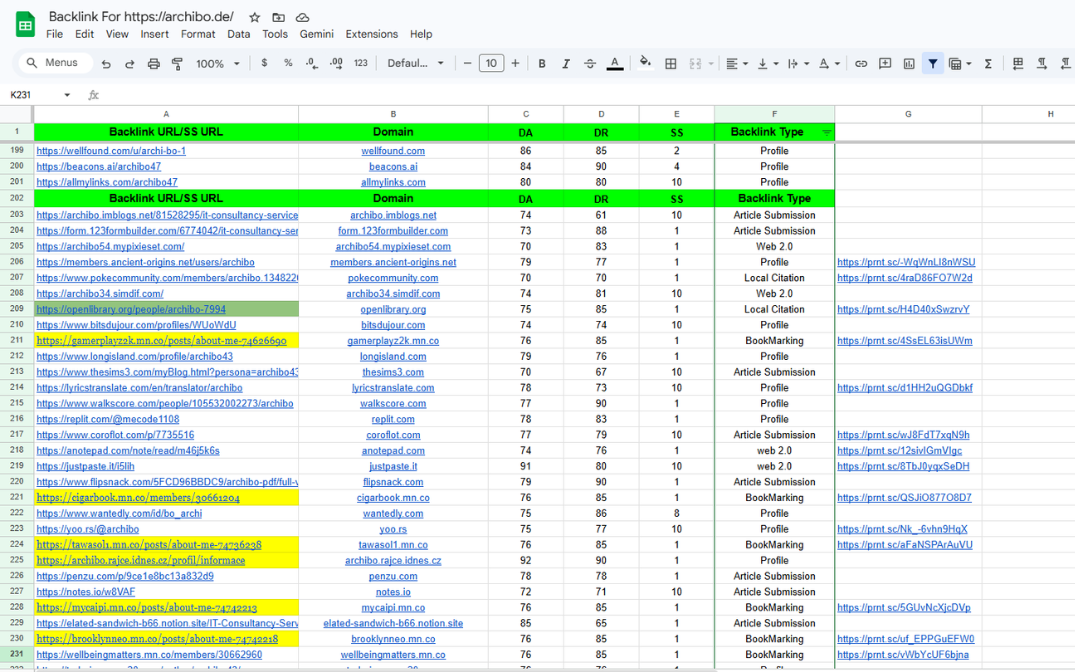Click the Print icon
1075x672 pixels.
pyautogui.click(x=153, y=64)
